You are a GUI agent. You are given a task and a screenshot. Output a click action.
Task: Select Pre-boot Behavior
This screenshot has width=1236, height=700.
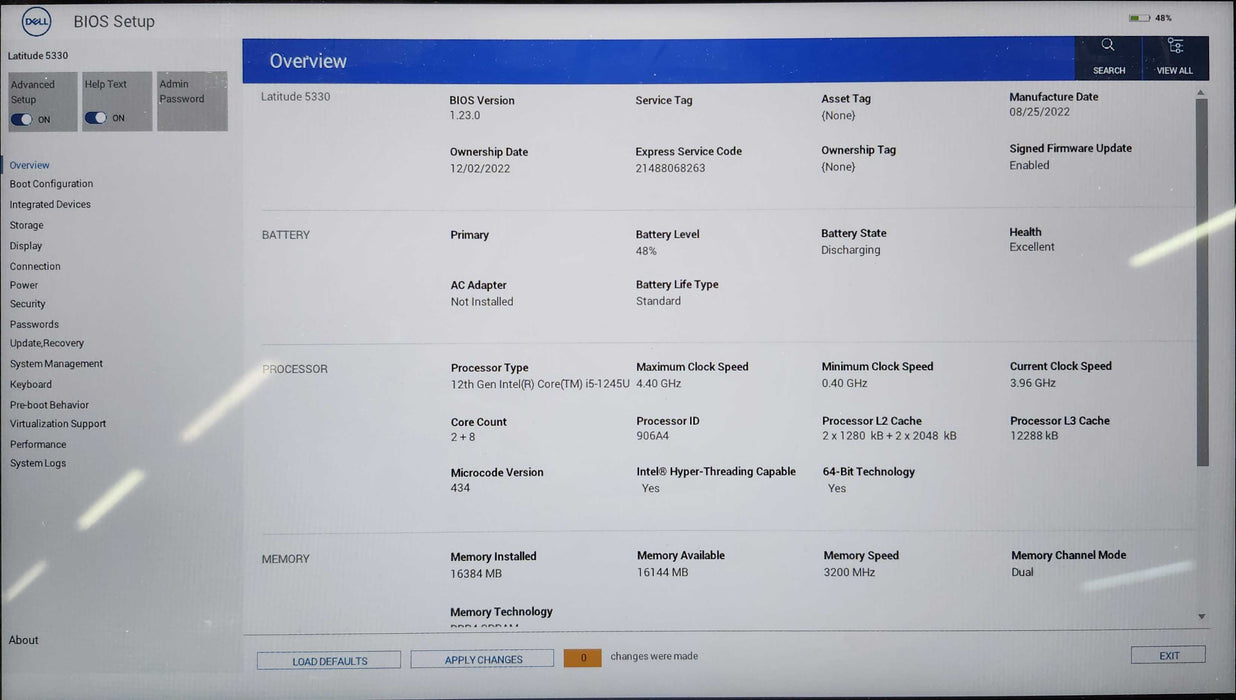click(x=49, y=405)
